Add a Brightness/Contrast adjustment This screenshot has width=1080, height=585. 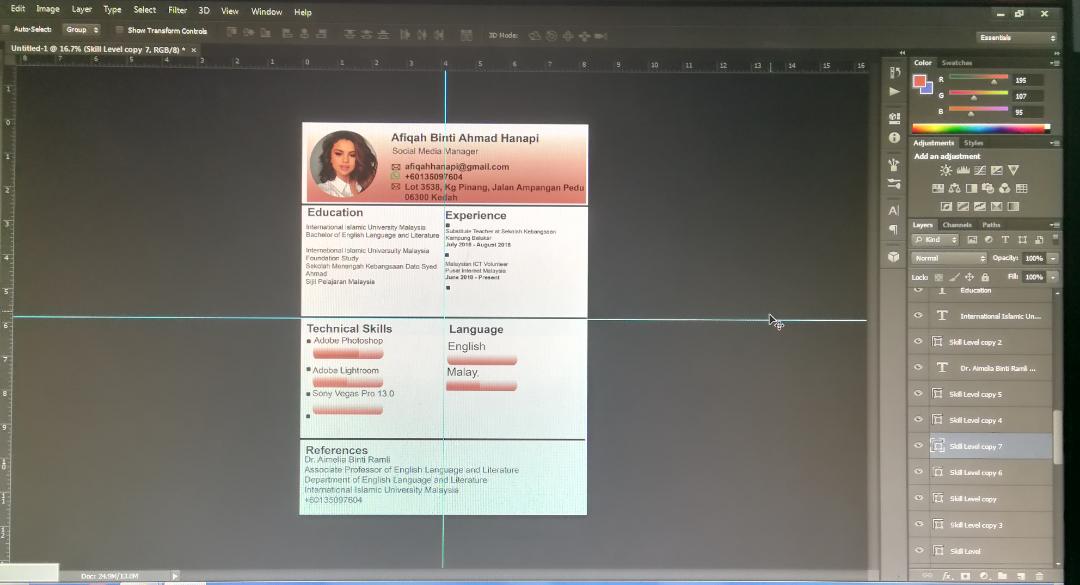[x=946, y=171]
